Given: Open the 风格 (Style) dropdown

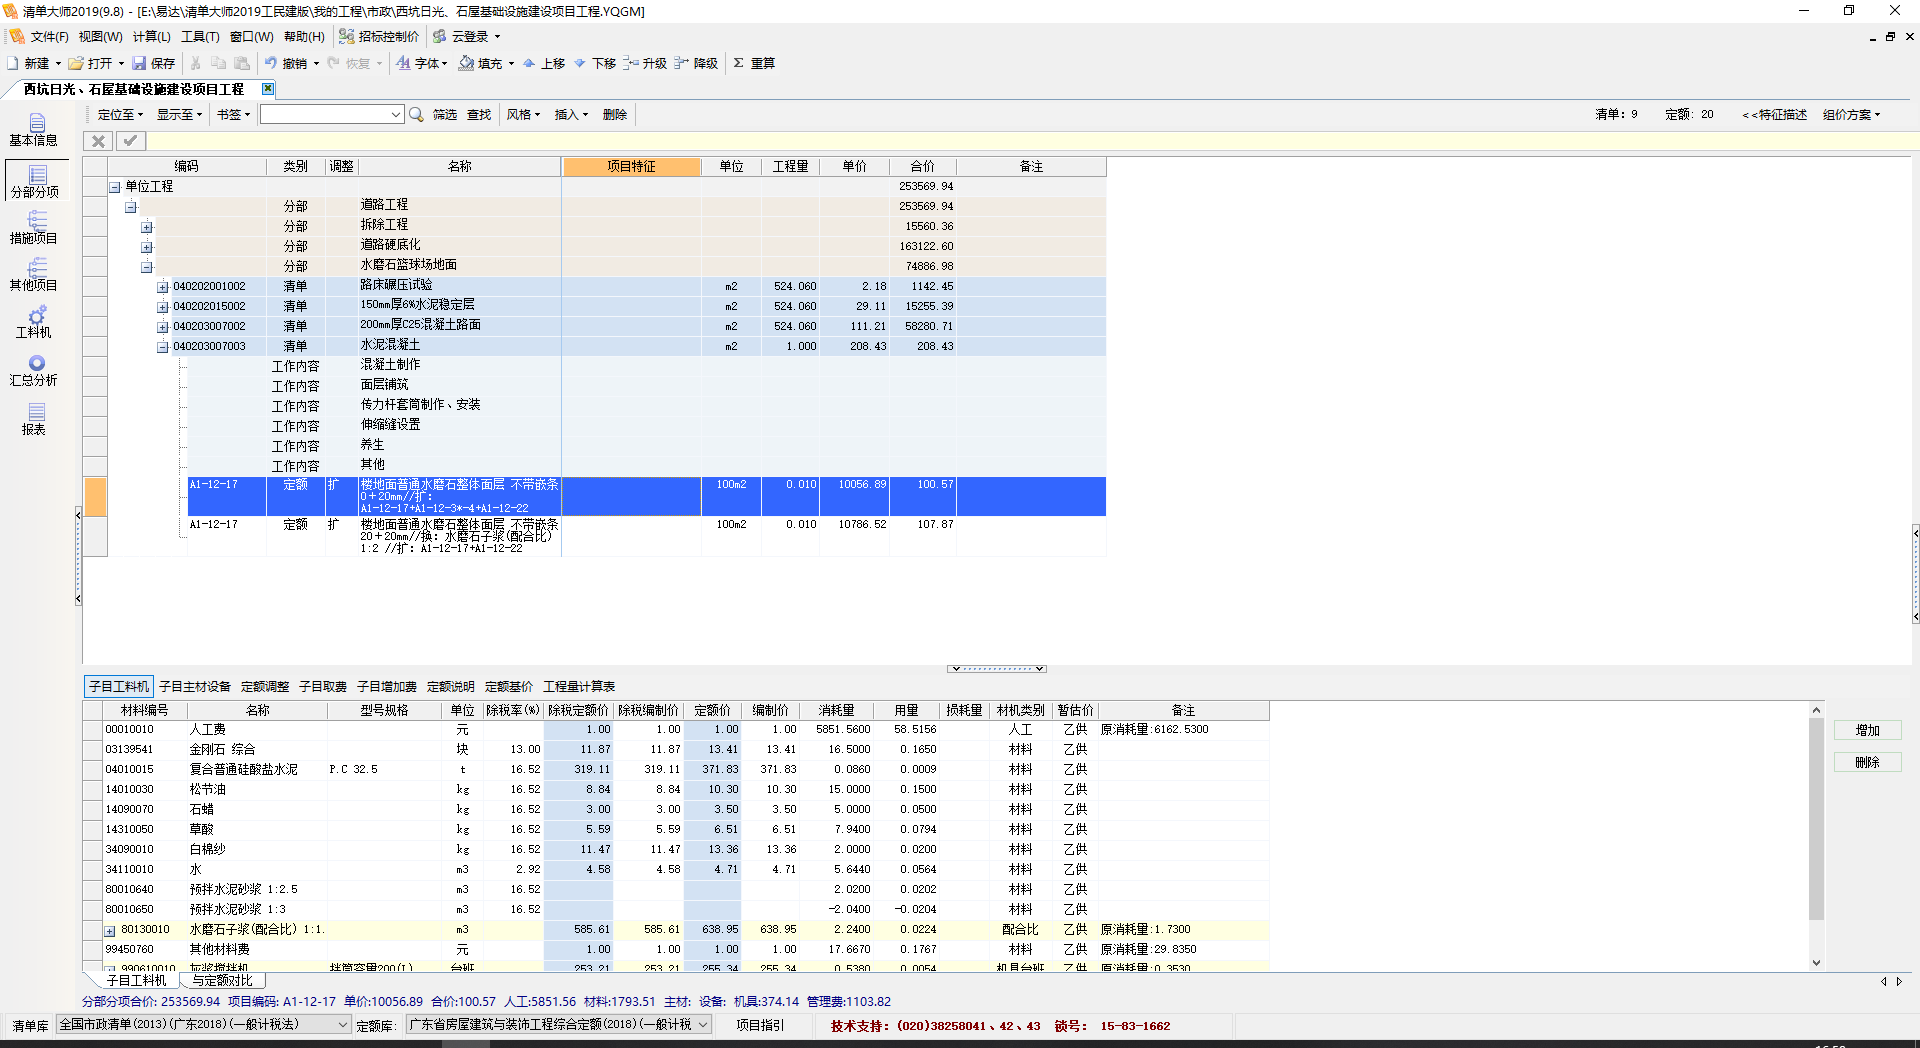Looking at the screenshot, I should 523,115.
